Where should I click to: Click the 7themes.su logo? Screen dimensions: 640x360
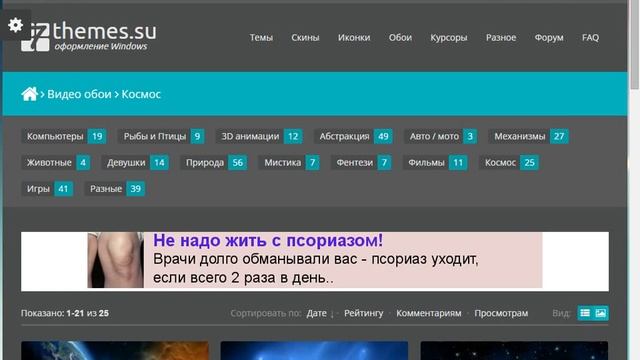click(x=89, y=36)
